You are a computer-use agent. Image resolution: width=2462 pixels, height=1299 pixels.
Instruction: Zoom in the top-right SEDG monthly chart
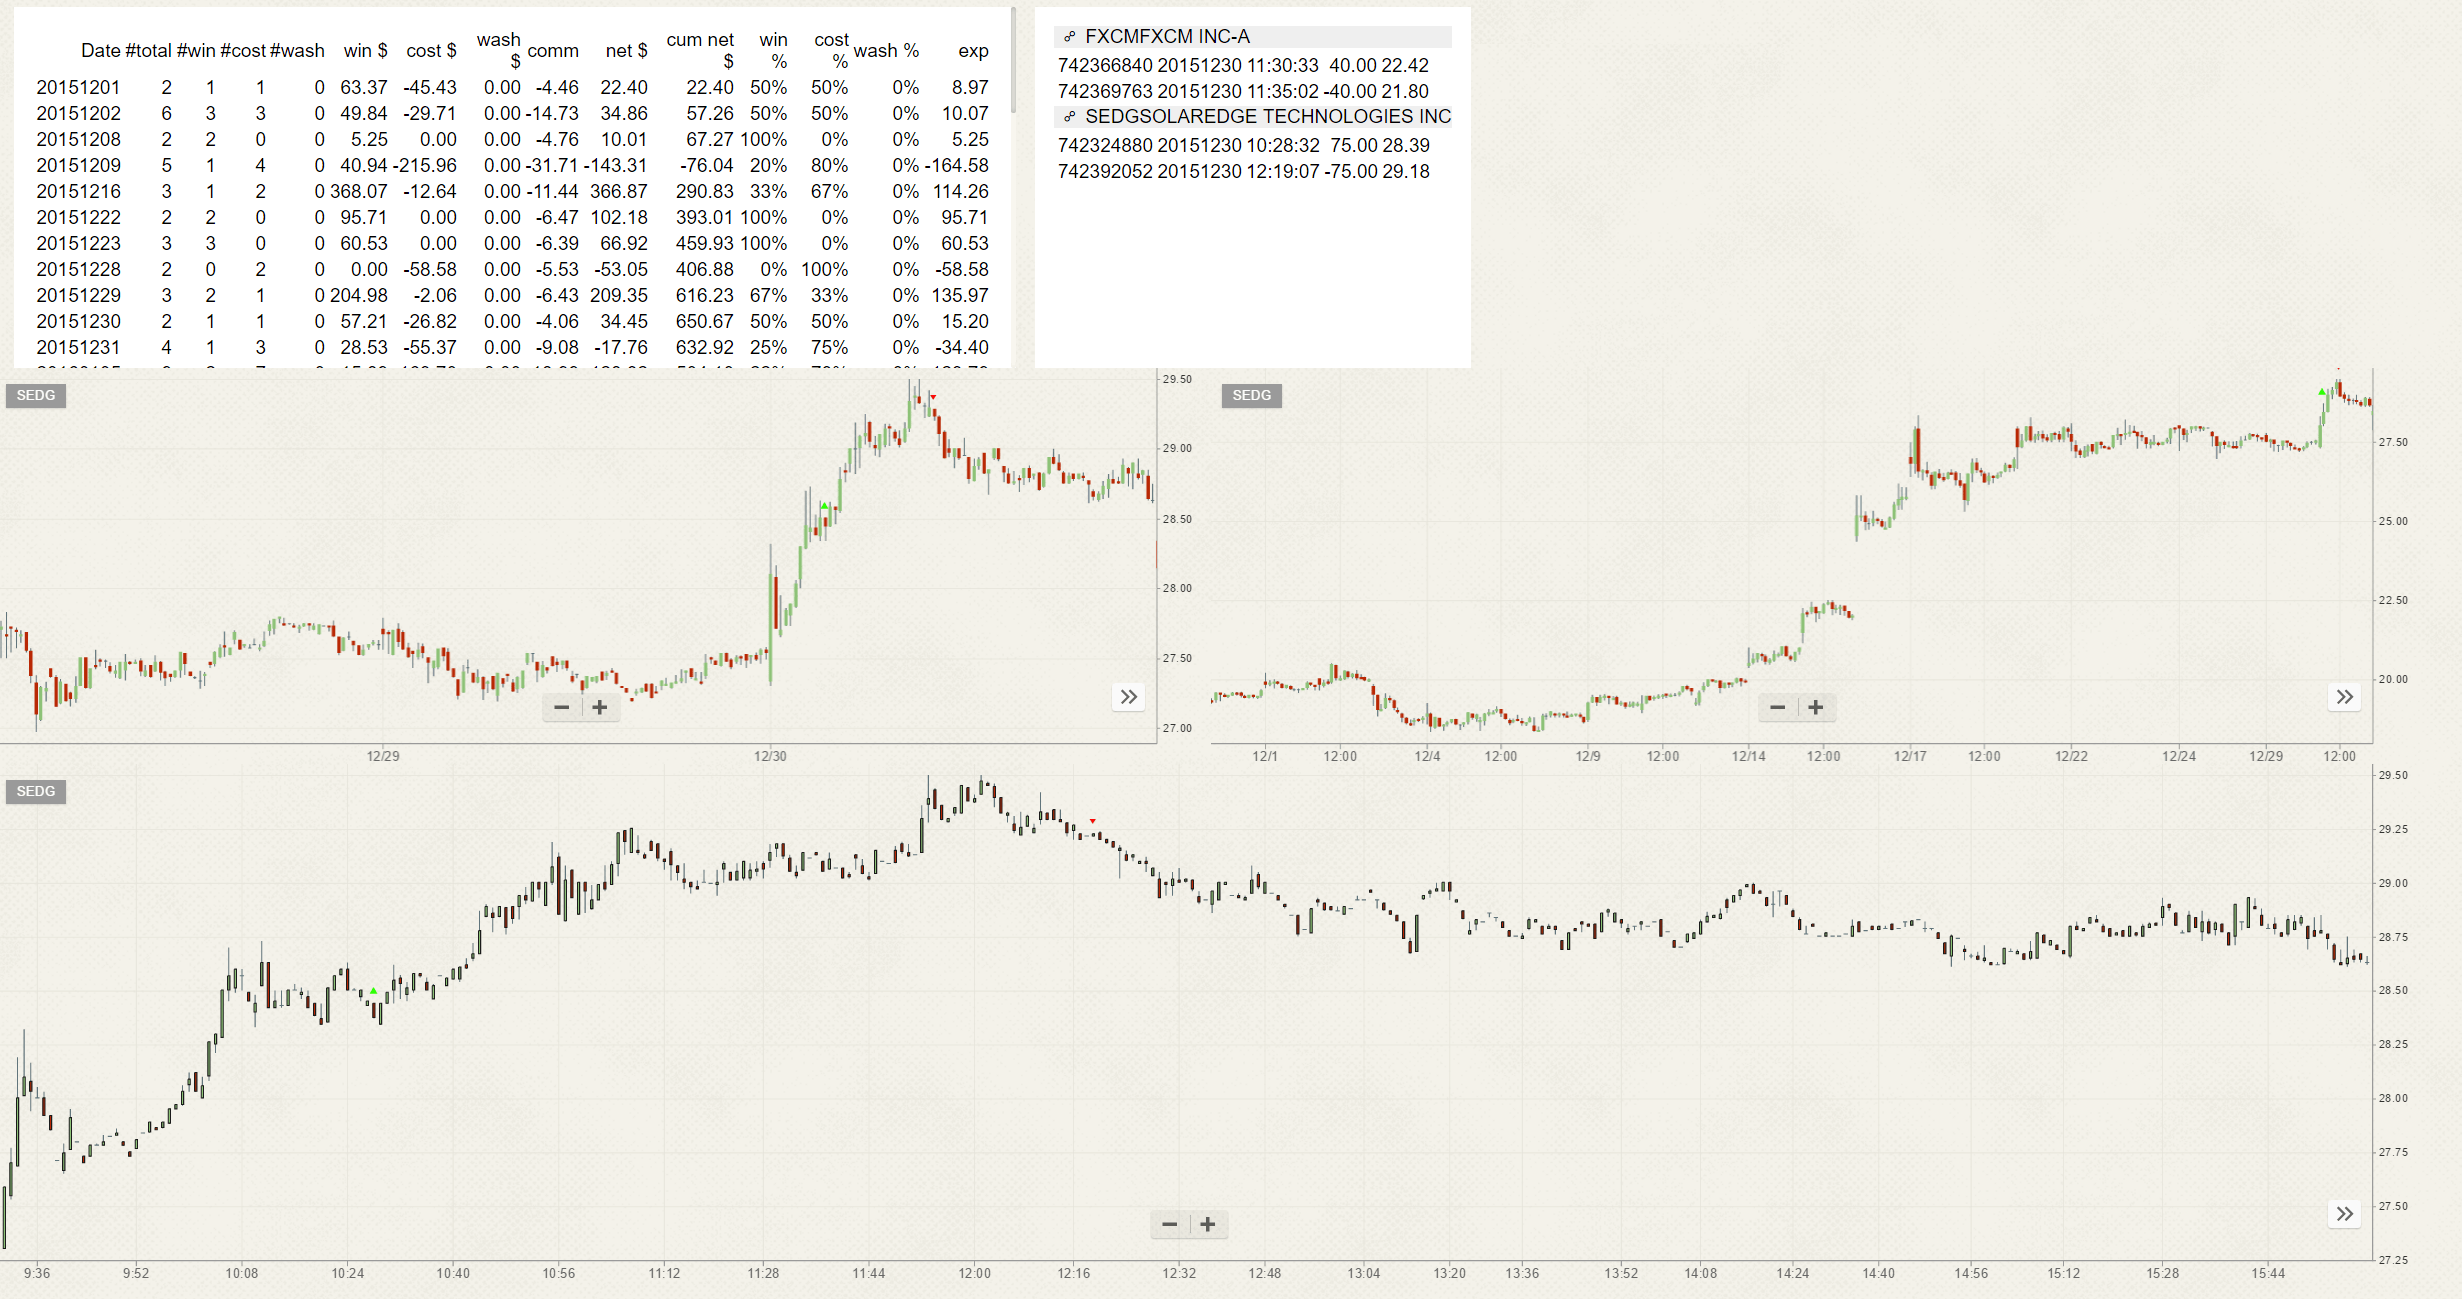tap(1816, 707)
